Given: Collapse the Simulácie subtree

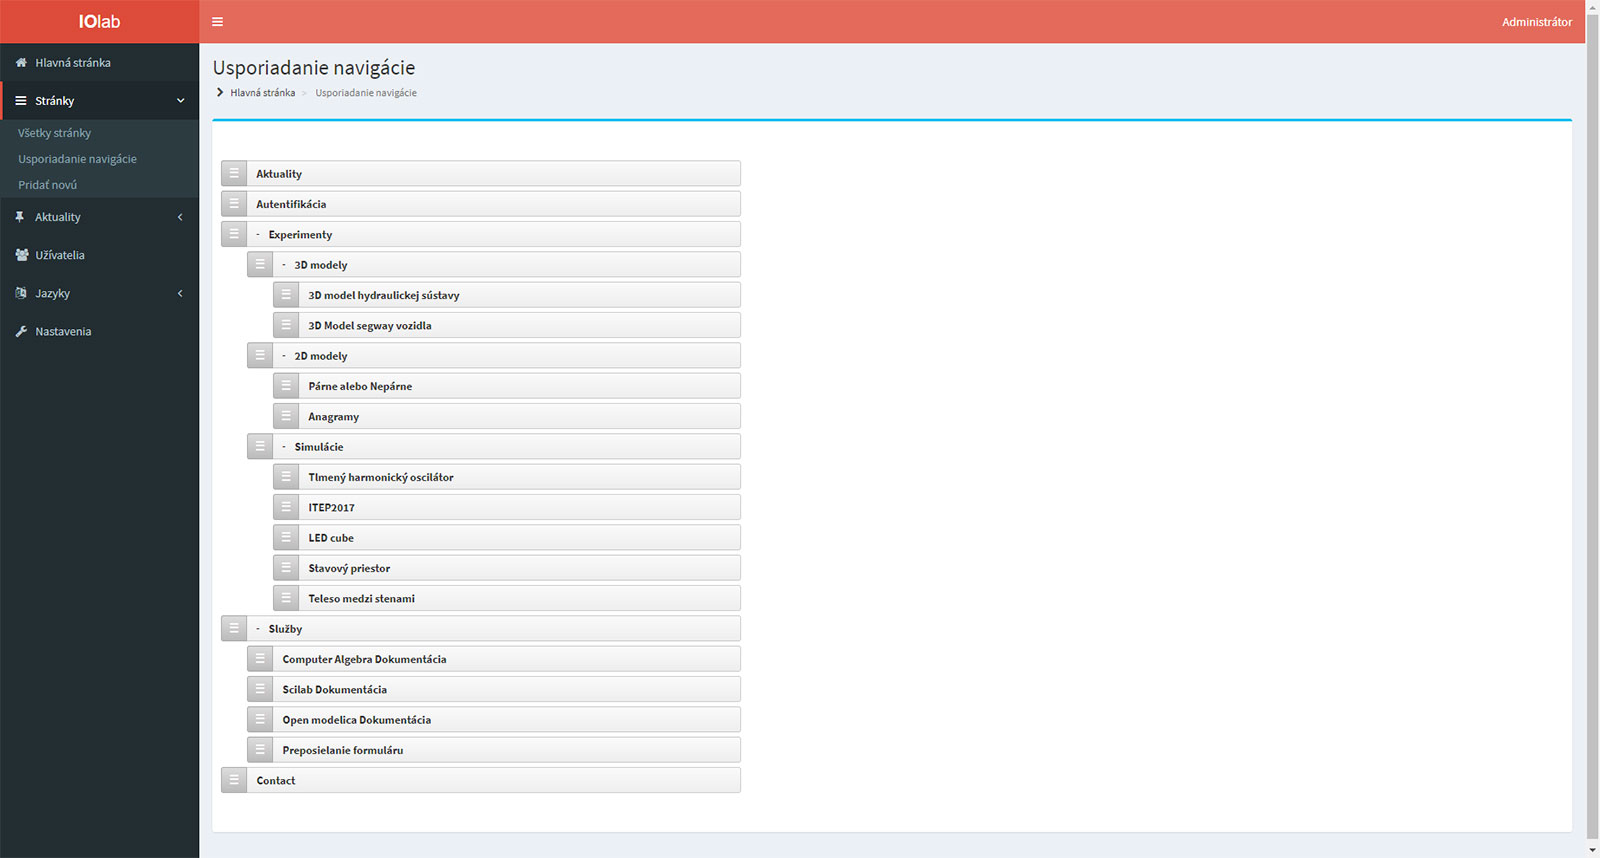Looking at the screenshot, I should [284, 447].
